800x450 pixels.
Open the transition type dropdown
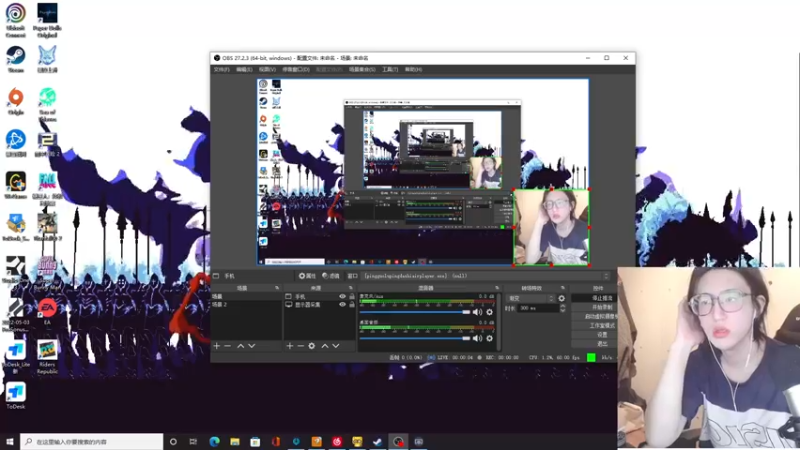531,298
